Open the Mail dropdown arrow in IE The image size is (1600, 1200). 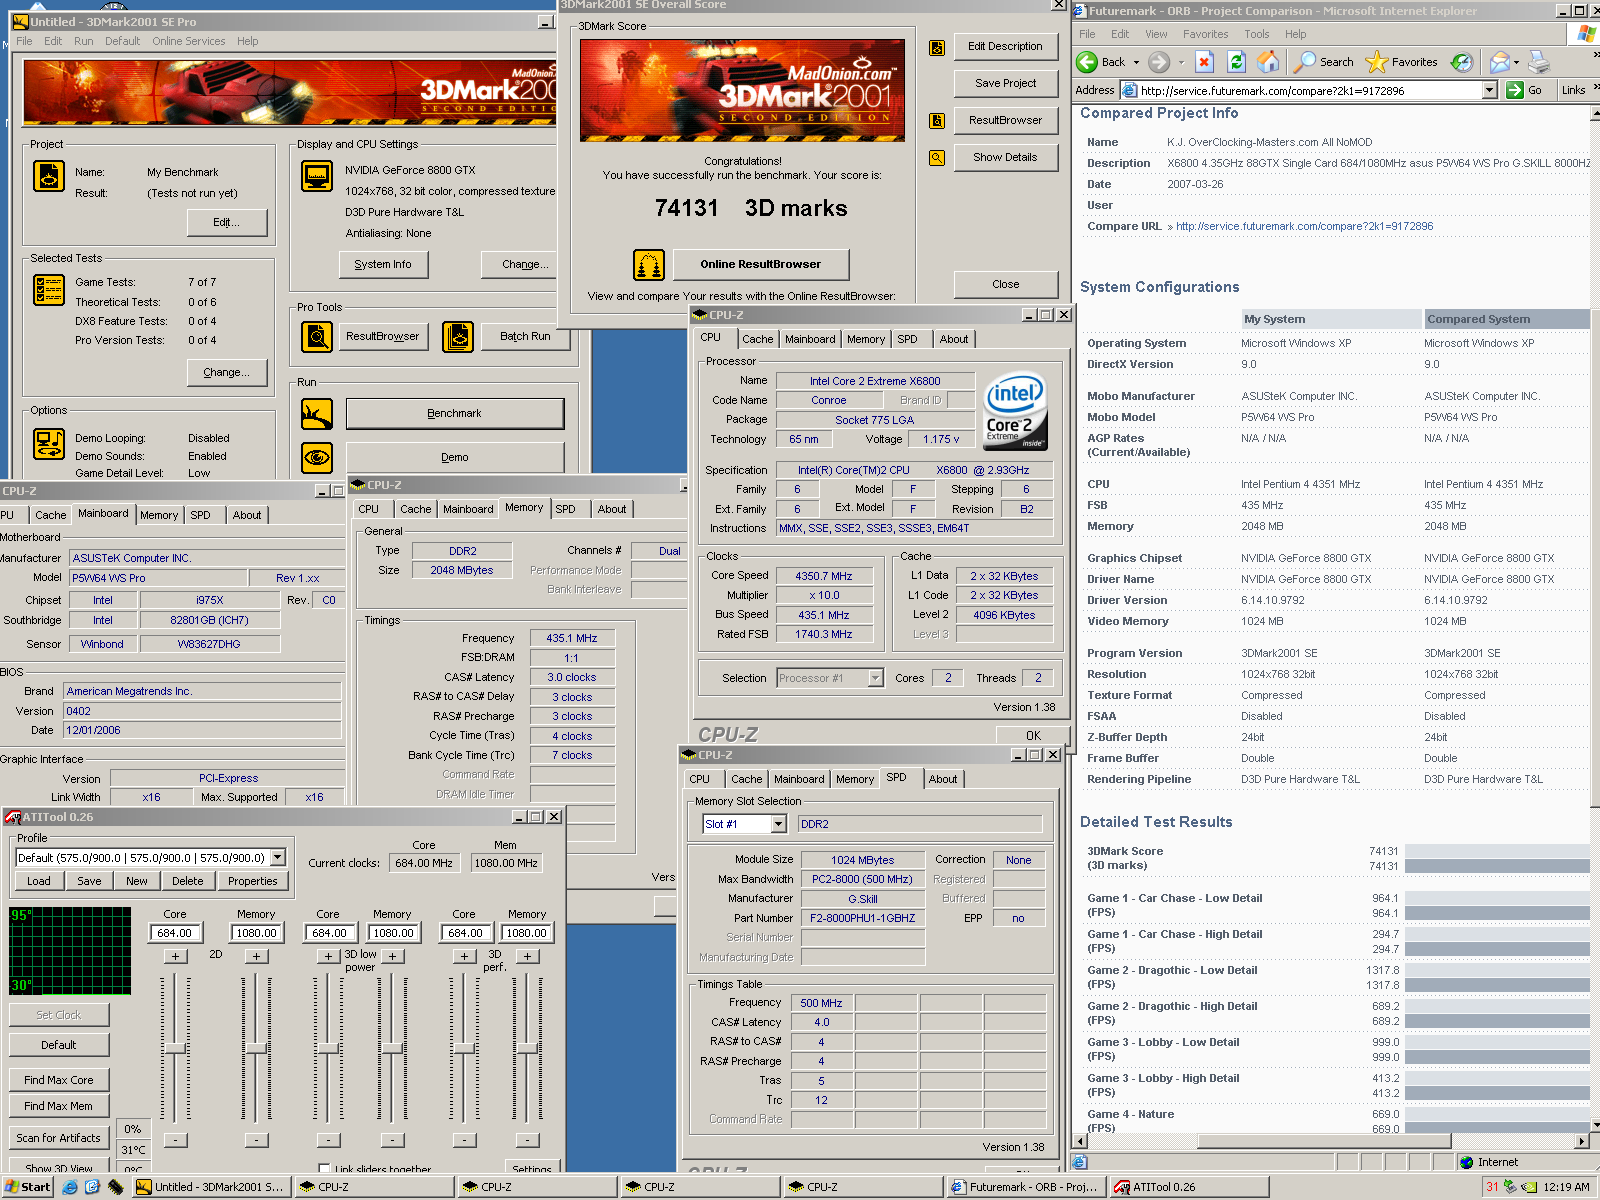[1516, 62]
